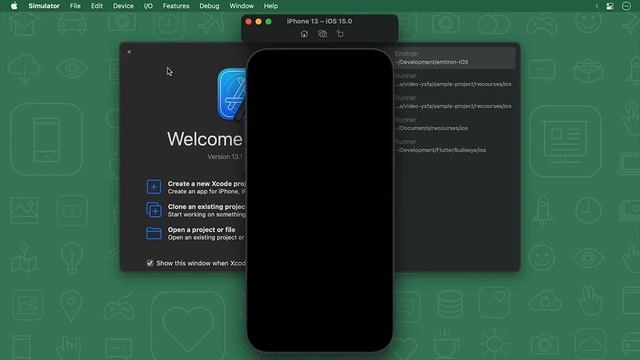Screen dimensions: 640x360
Task: Select Runner project in Flutter/bullseye/ios
Action: pos(454,146)
